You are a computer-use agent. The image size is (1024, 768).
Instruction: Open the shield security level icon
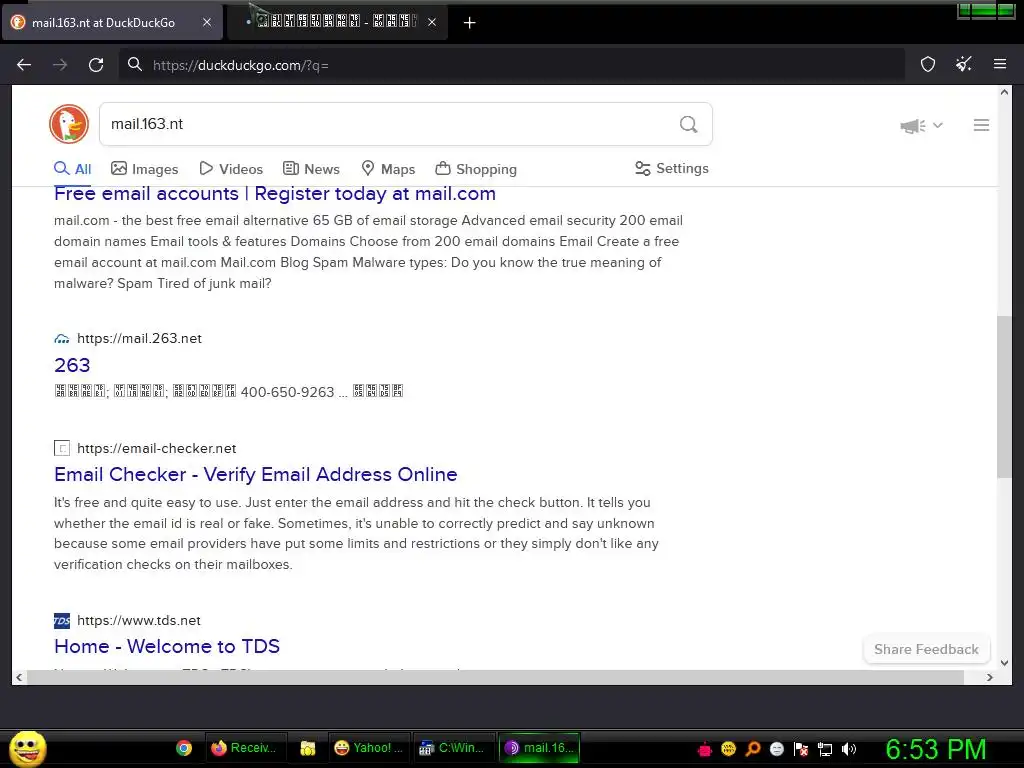point(928,64)
